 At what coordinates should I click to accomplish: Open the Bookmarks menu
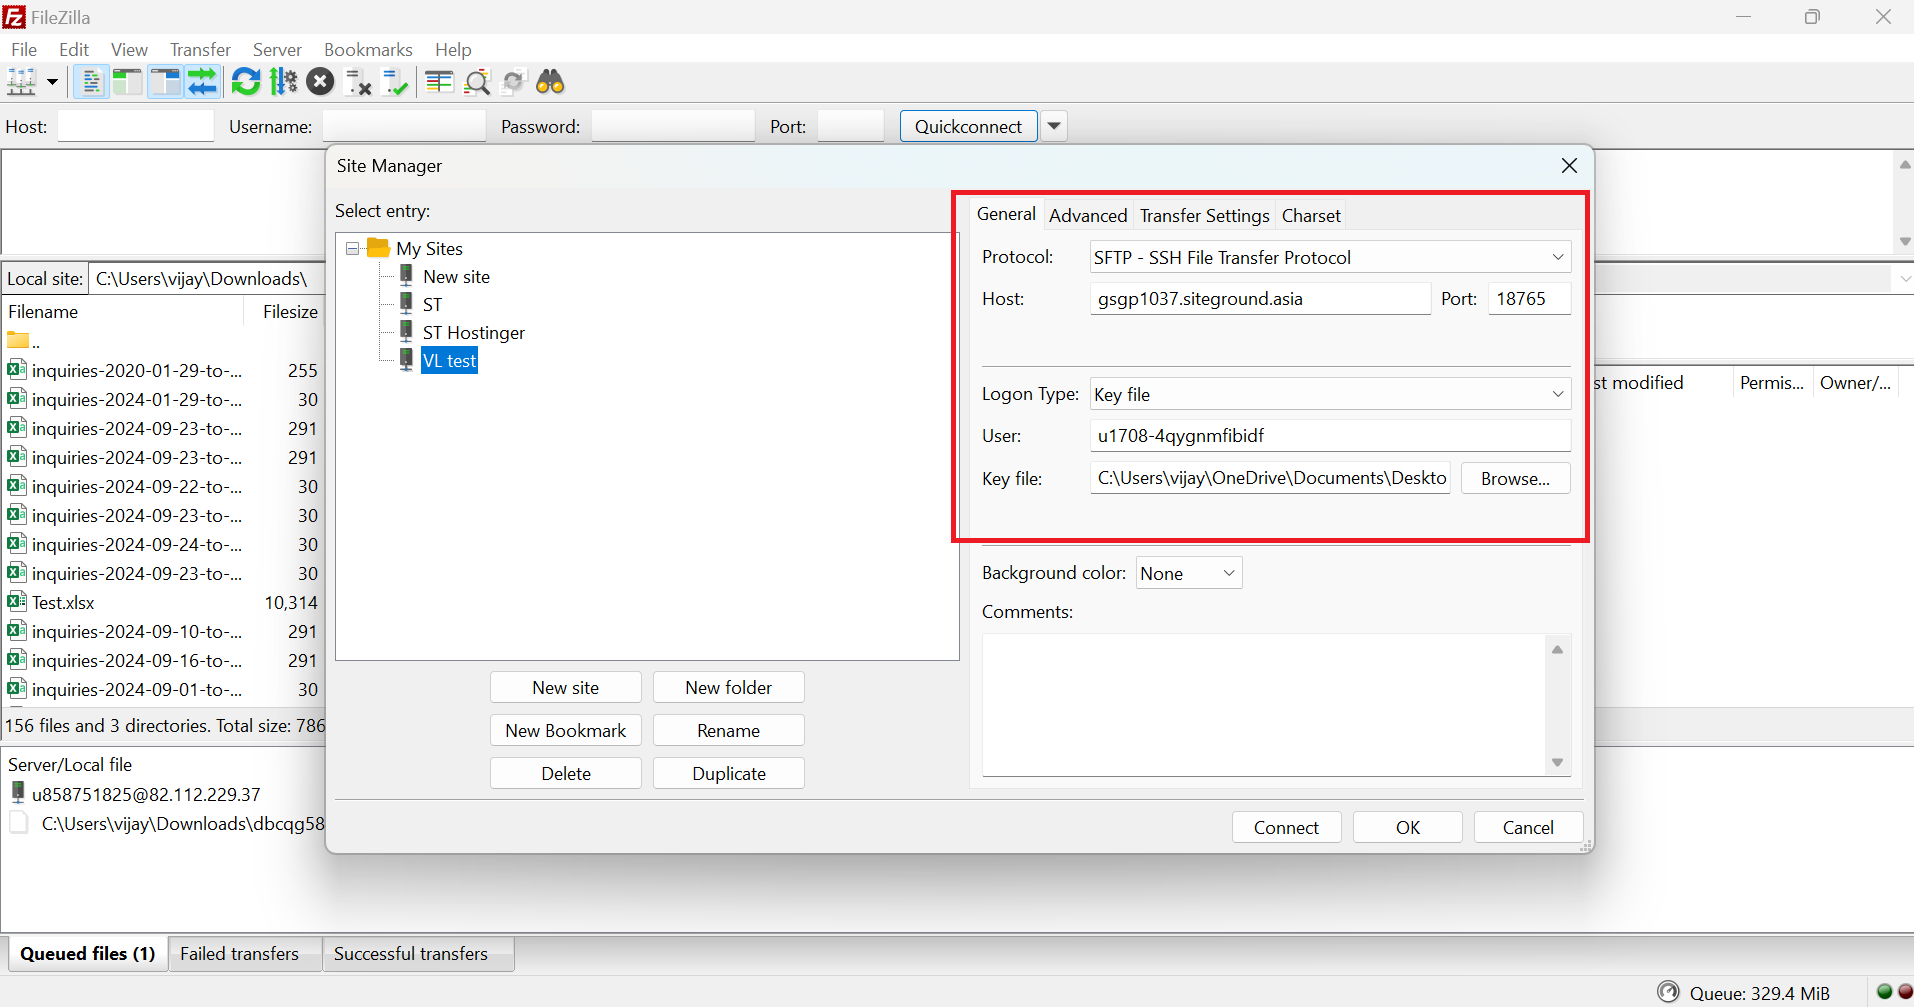(x=368, y=50)
